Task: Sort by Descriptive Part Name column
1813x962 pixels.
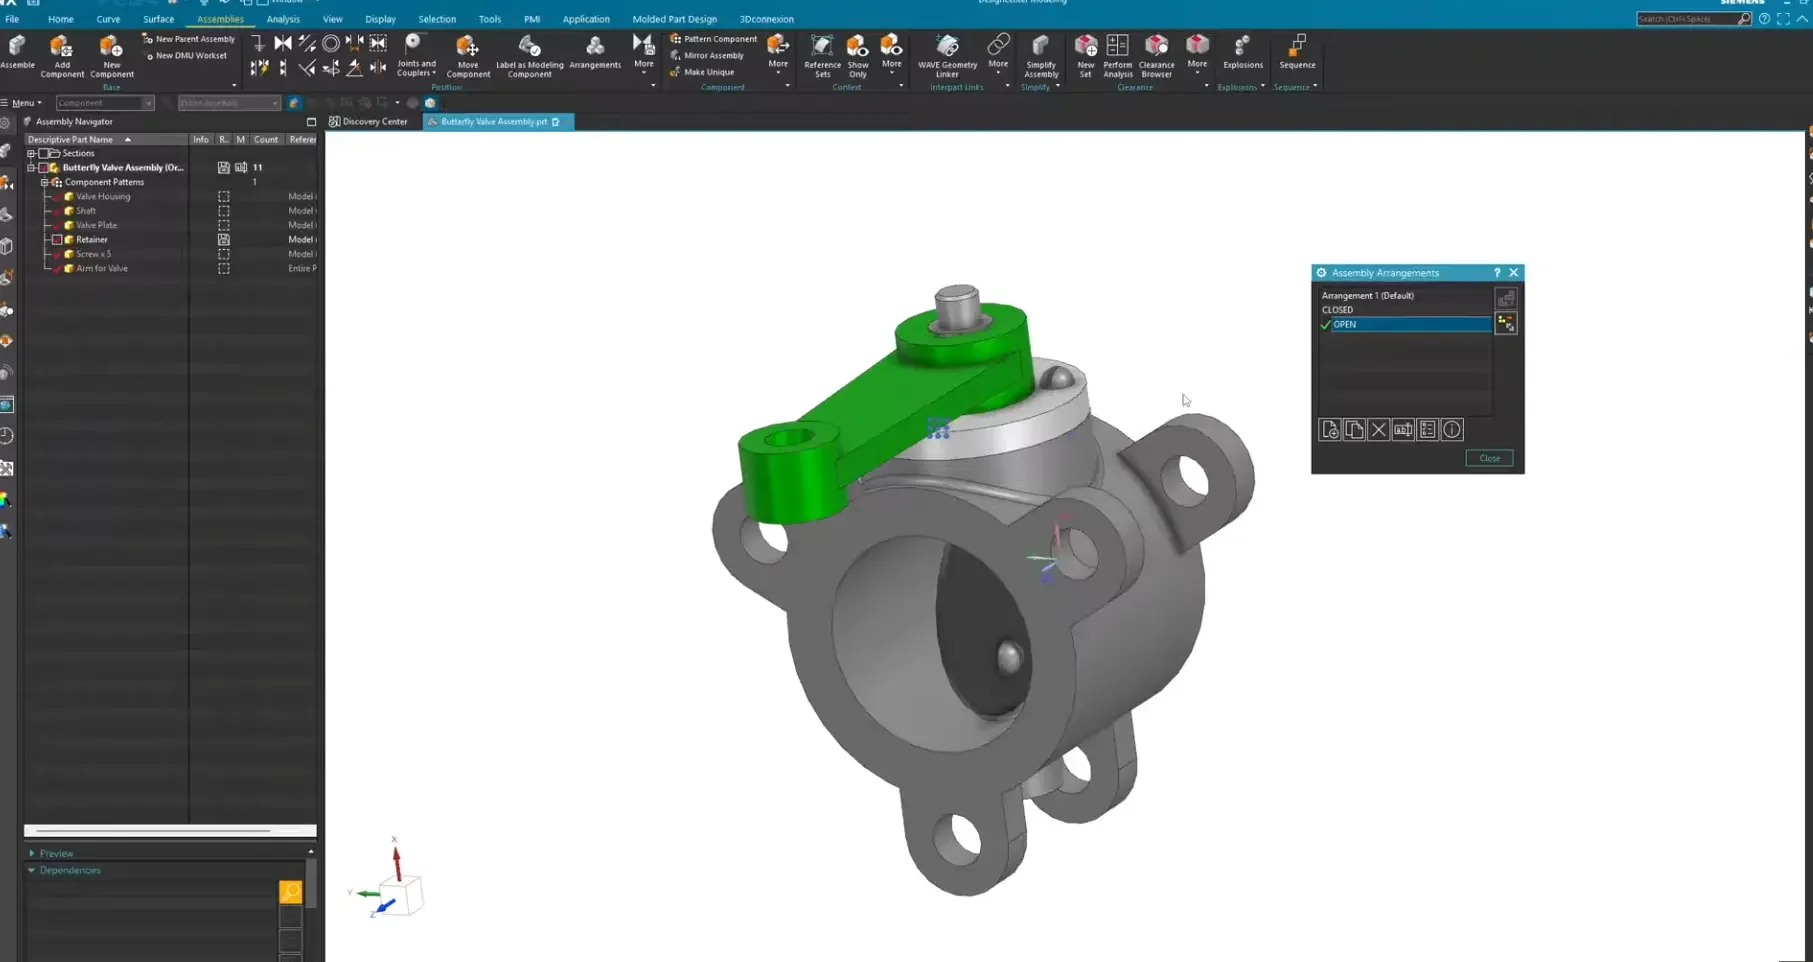Action: (105, 140)
